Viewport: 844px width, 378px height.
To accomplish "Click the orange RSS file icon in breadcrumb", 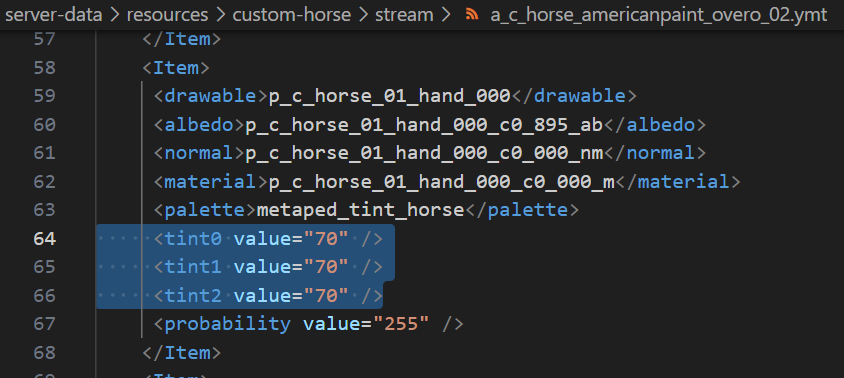I will click(472, 15).
